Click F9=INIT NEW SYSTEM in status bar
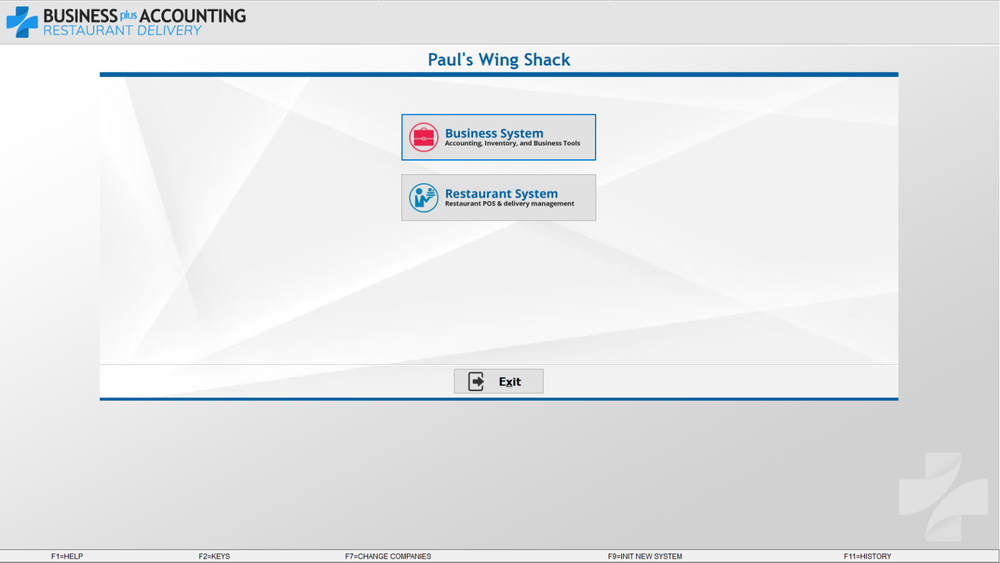The width and height of the screenshot is (1000, 563). 645,556
